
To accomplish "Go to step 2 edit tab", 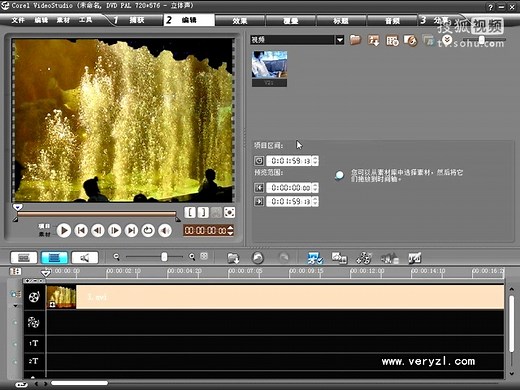I will pyautogui.click(x=189, y=20).
